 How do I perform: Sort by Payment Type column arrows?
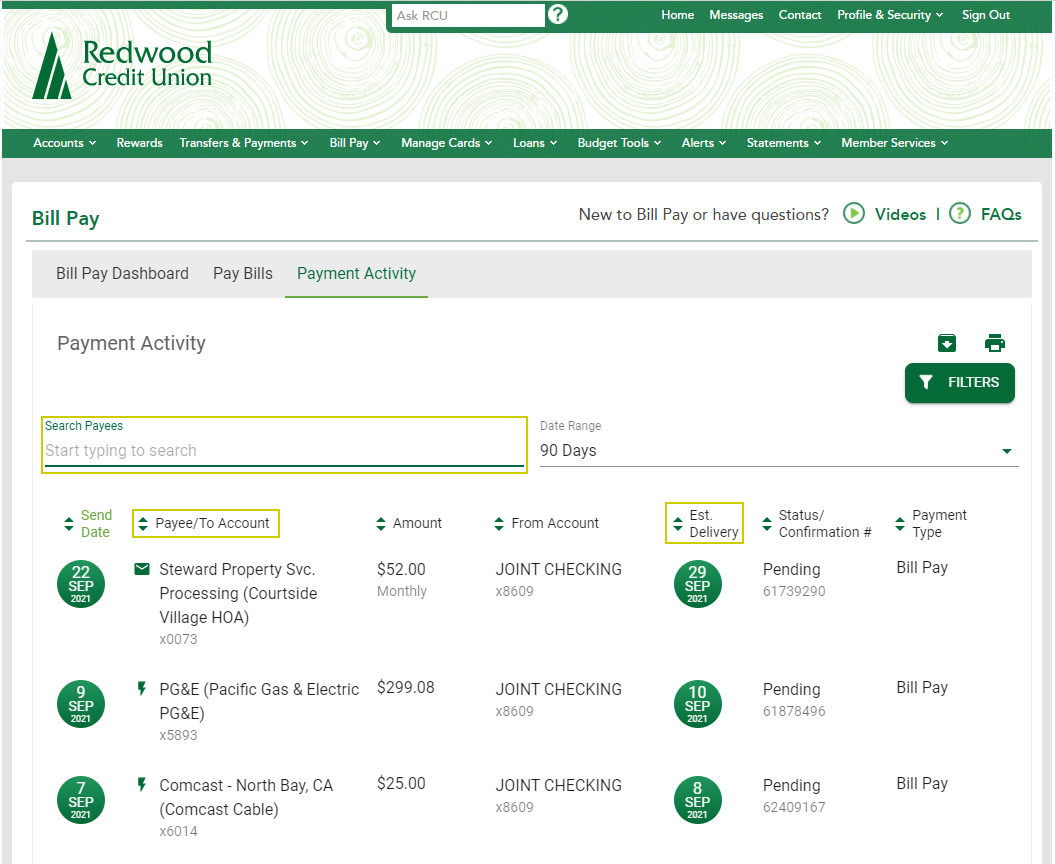[900, 524]
